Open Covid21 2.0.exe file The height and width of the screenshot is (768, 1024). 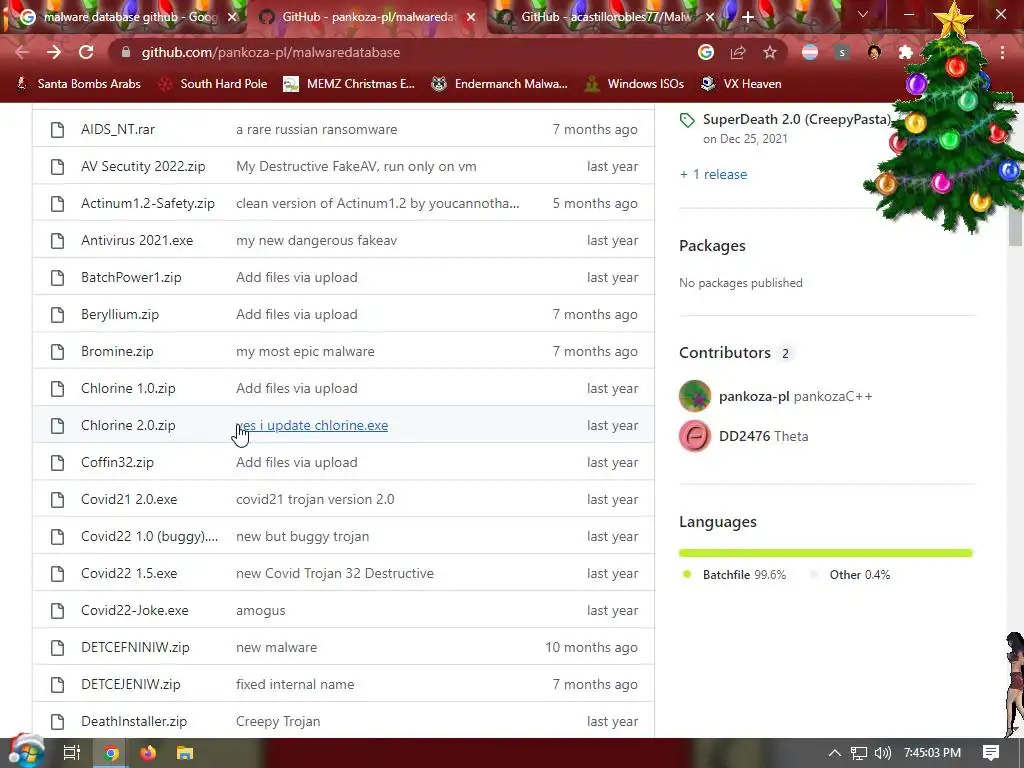click(x=129, y=500)
